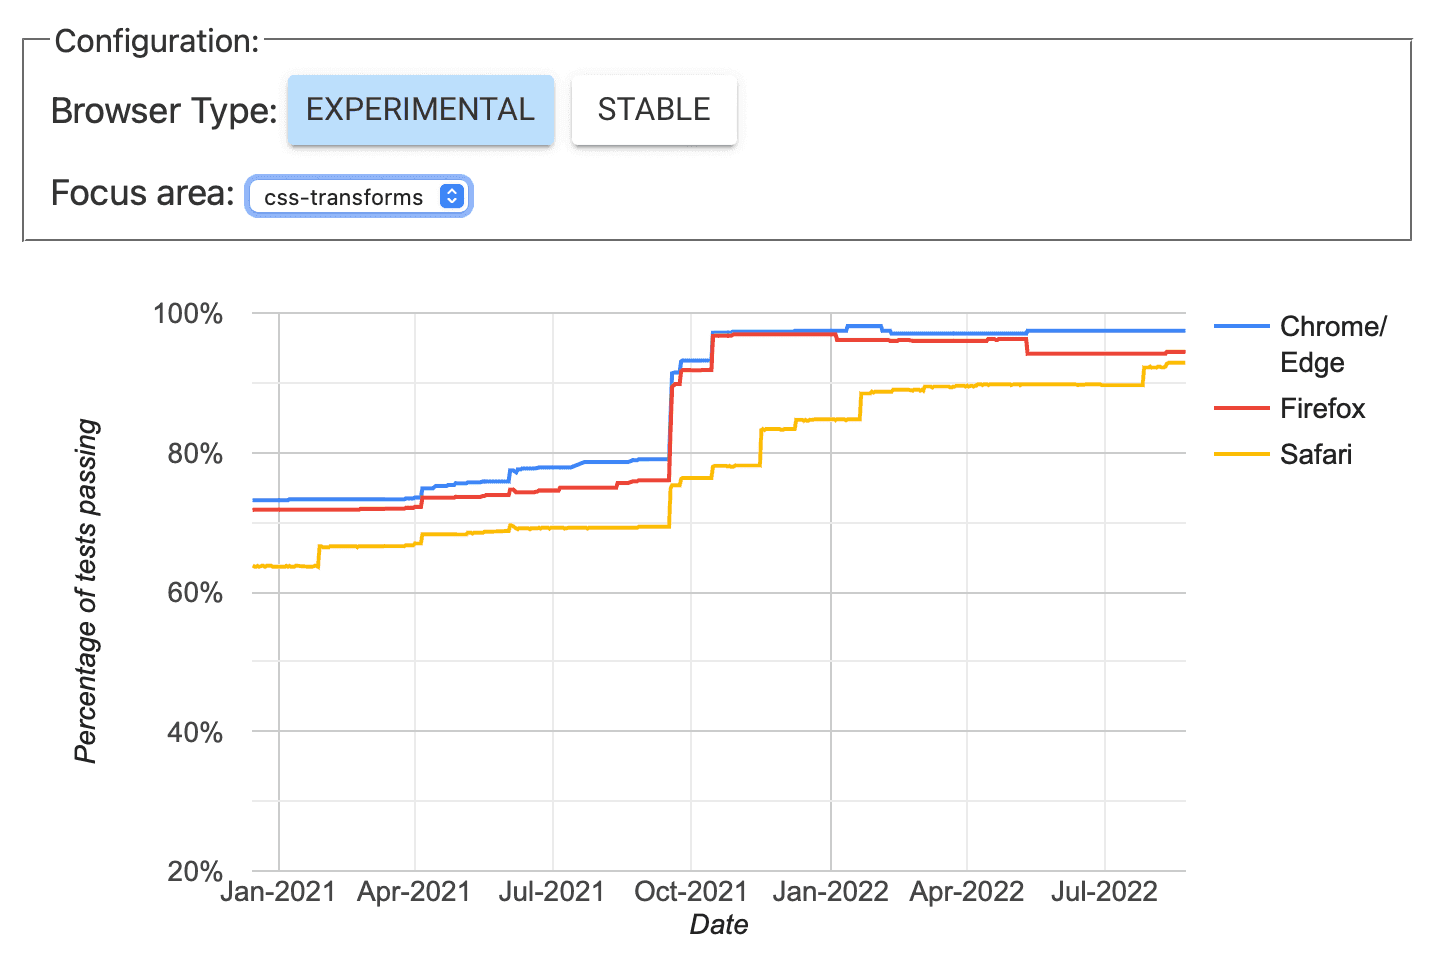Select the Chrome/Edge legend label
Image resolution: width=1440 pixels, height=958 pixels.
1332,344
